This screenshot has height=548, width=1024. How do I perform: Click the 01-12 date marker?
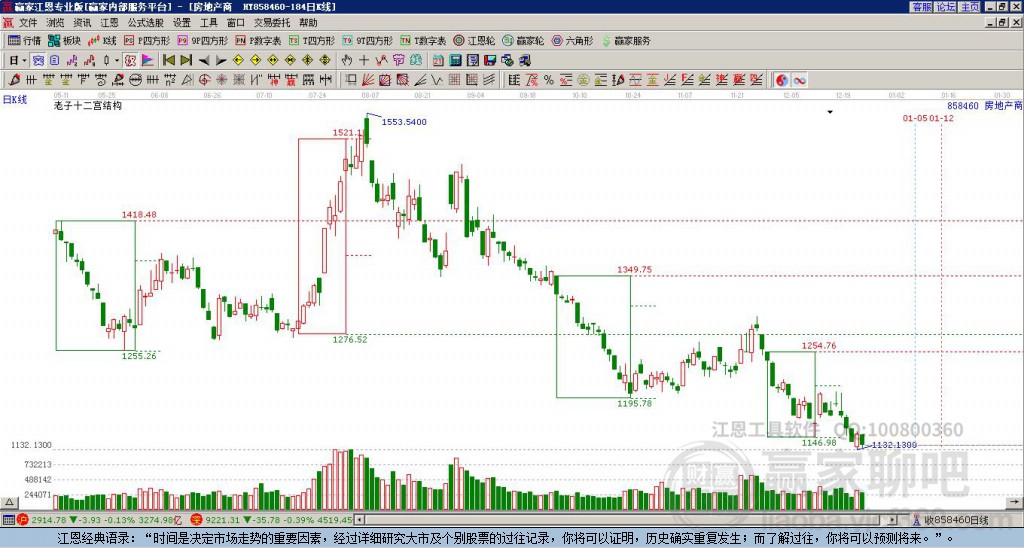tap(941, 118)
